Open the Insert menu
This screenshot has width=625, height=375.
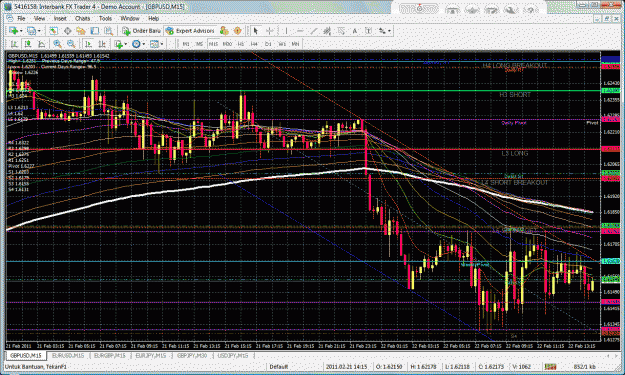click(x=60, y=18)
